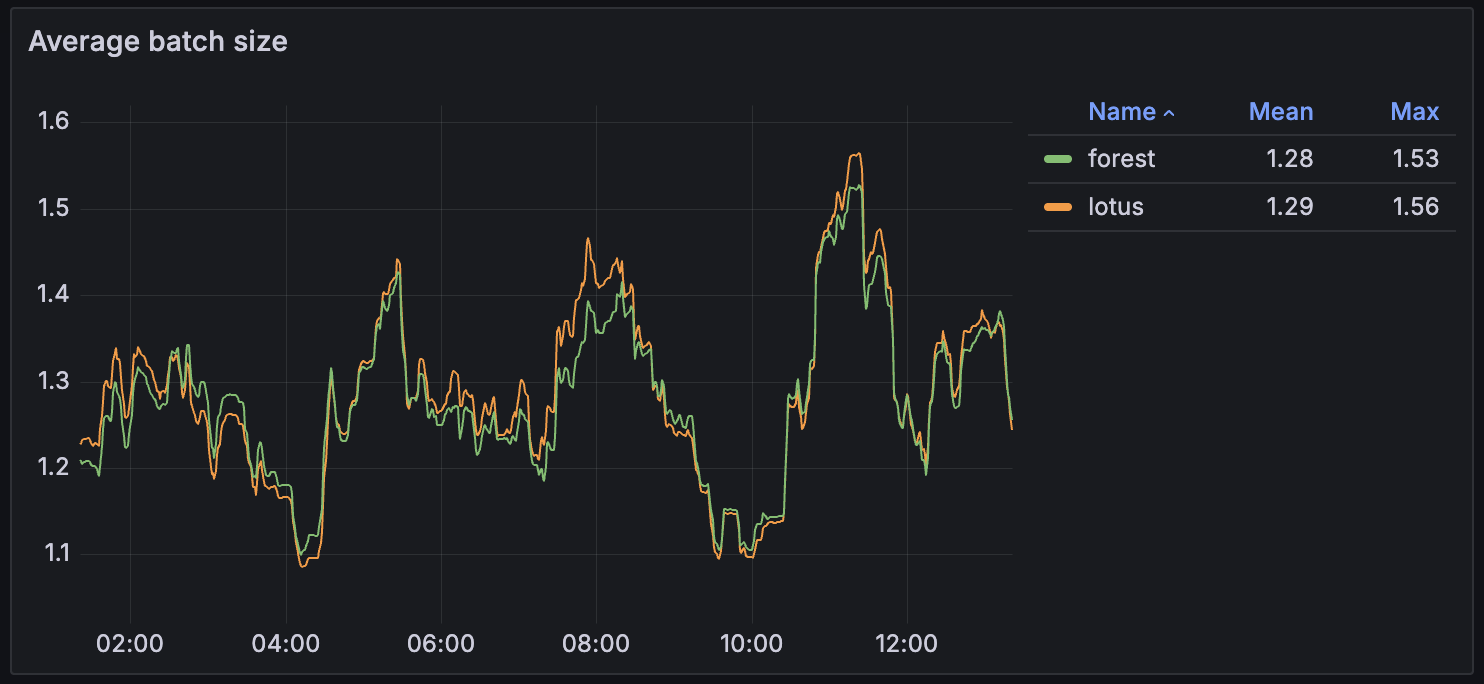Click lotus mean value 1.29
Viewport: 1484px width, 684px height.
pyautogui.click(x=1290, y=207)
